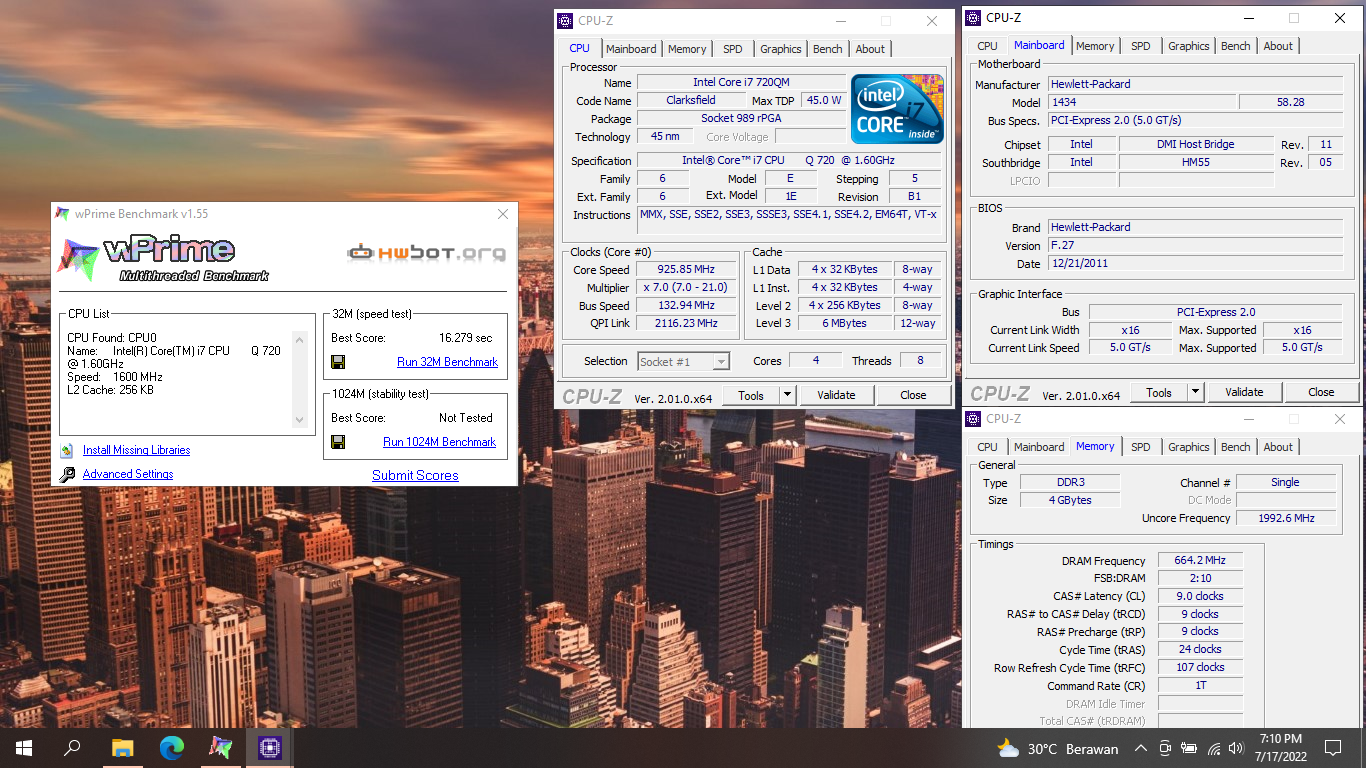Open the network Wi-Fi tray icon

(x=1214, y=748)
